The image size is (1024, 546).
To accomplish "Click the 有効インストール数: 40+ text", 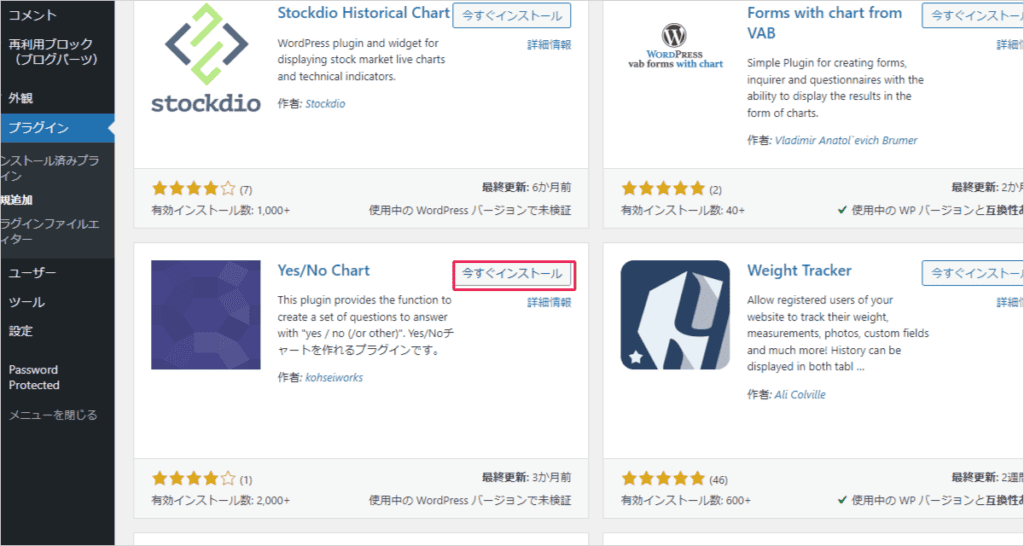I will click(x=682, y=210).
